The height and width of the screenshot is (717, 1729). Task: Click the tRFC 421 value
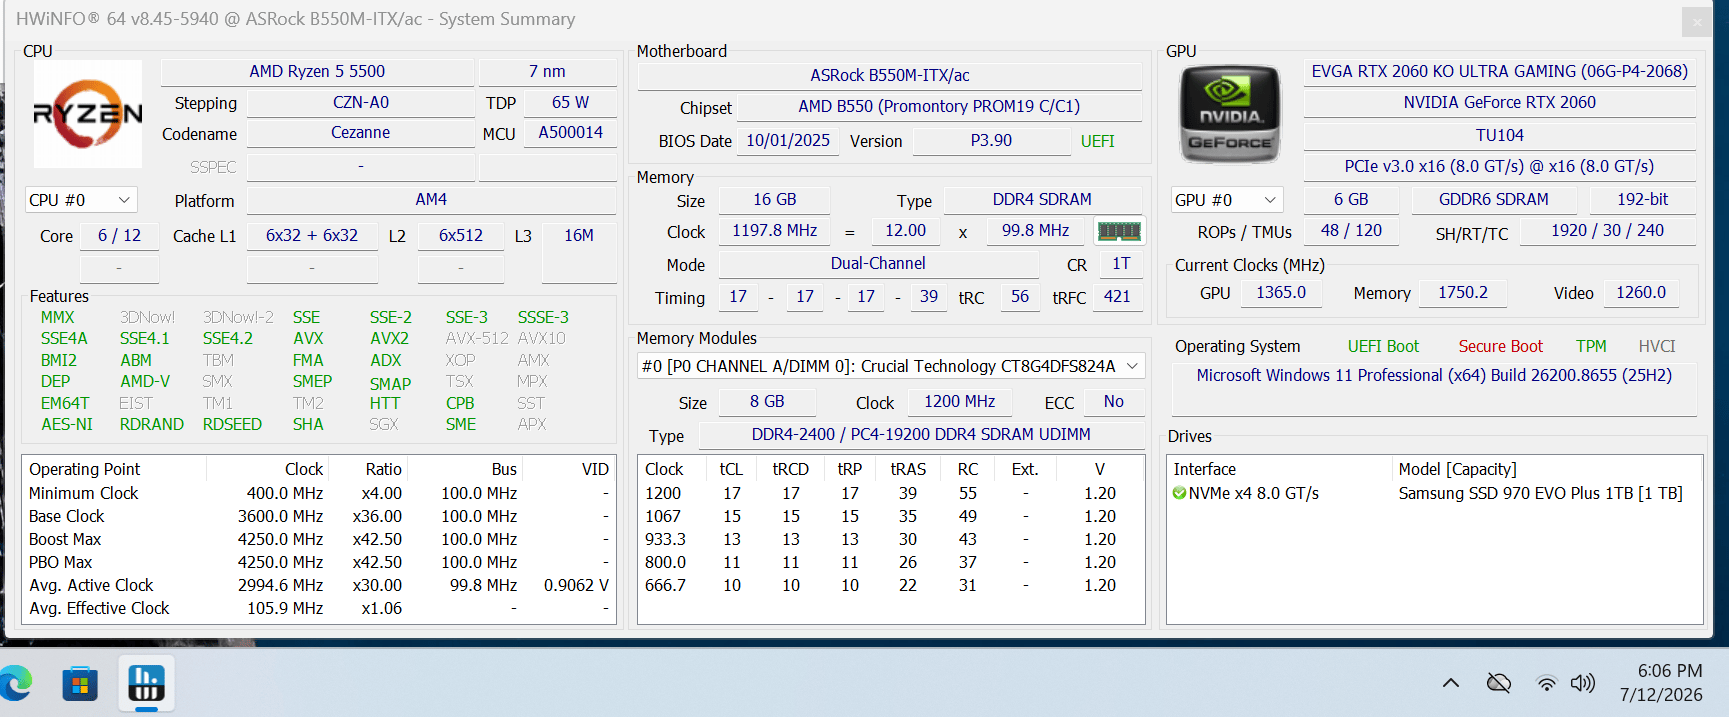coord(1117,297)
